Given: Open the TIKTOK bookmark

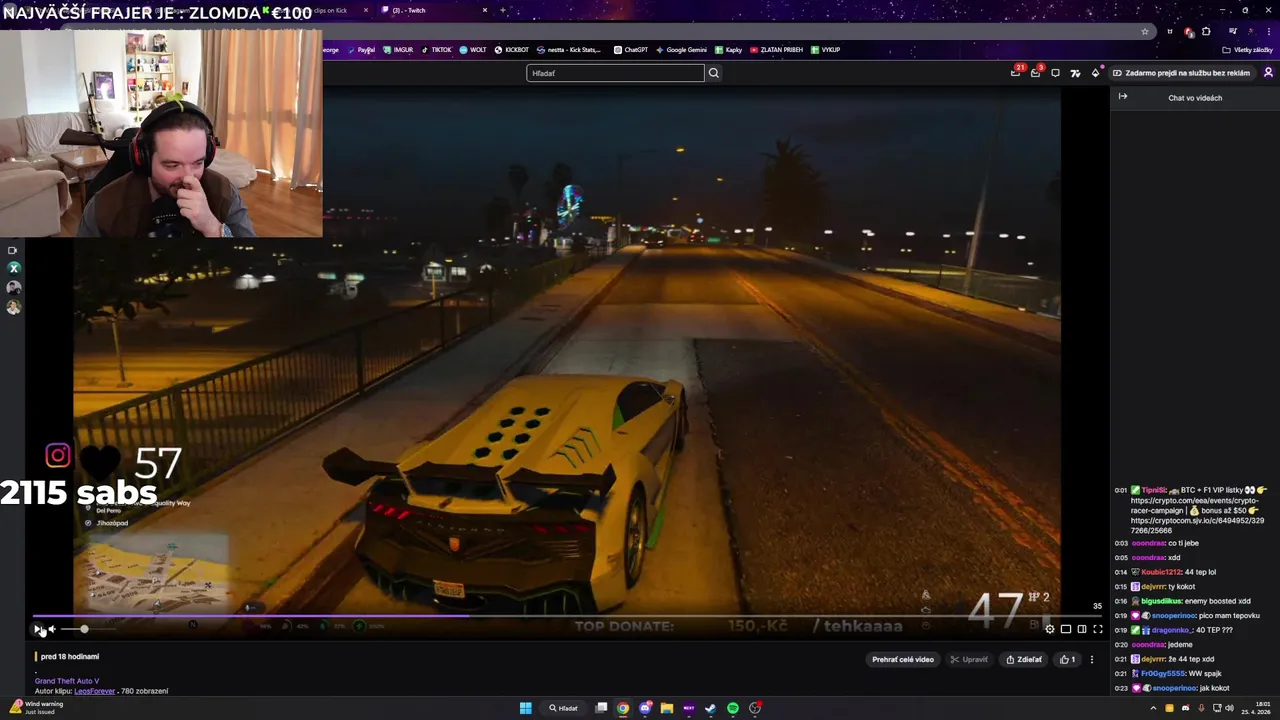Looking at the screenshot, I should coord(436,50).
